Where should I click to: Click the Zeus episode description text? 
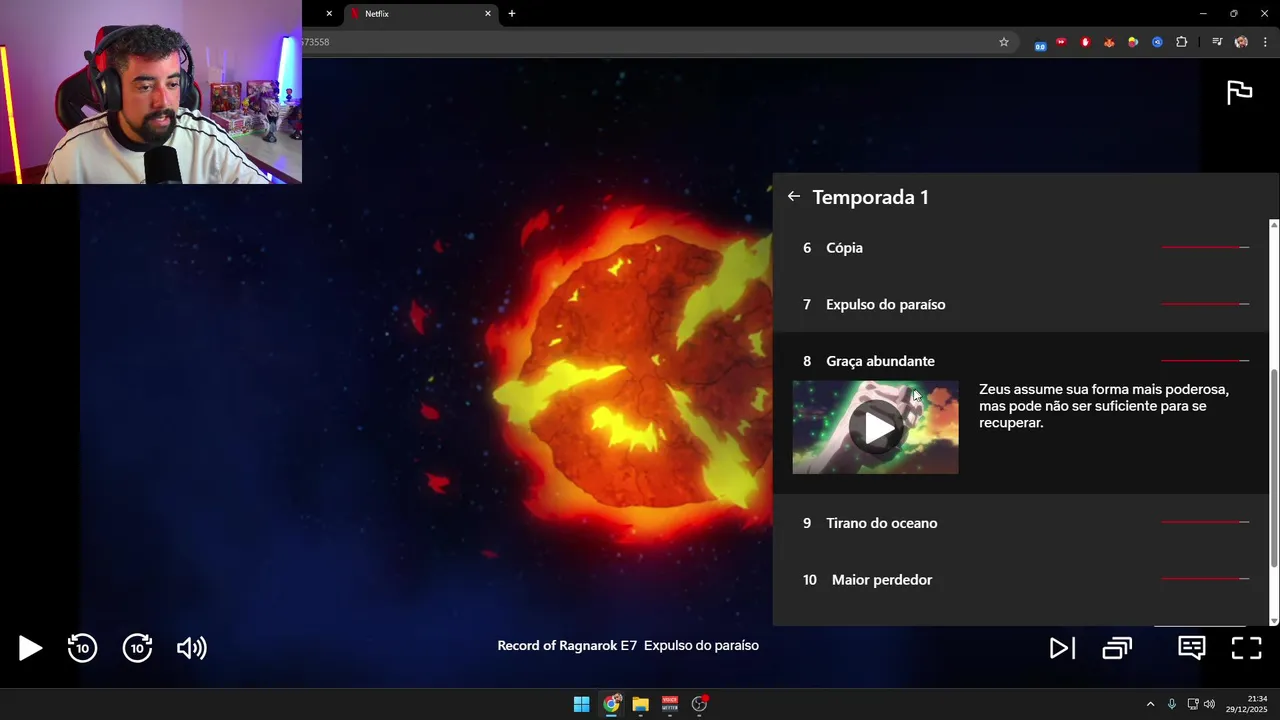point(1104,406)
